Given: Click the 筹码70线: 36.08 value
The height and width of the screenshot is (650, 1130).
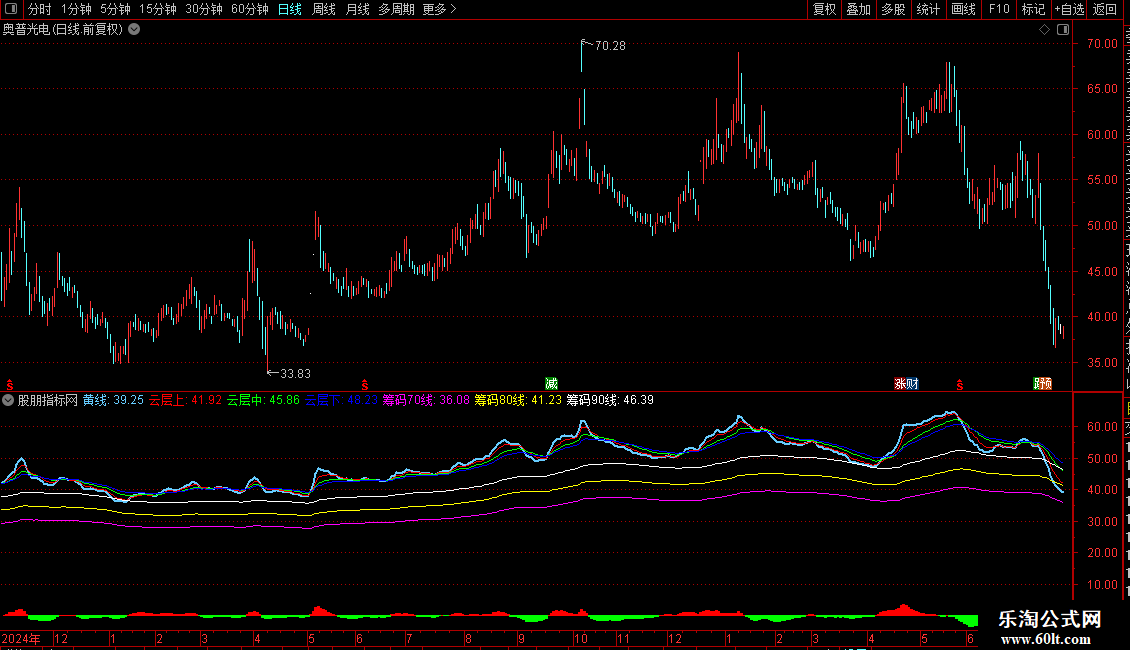Looking at the screenshot, I should click(x=426, y=400).
